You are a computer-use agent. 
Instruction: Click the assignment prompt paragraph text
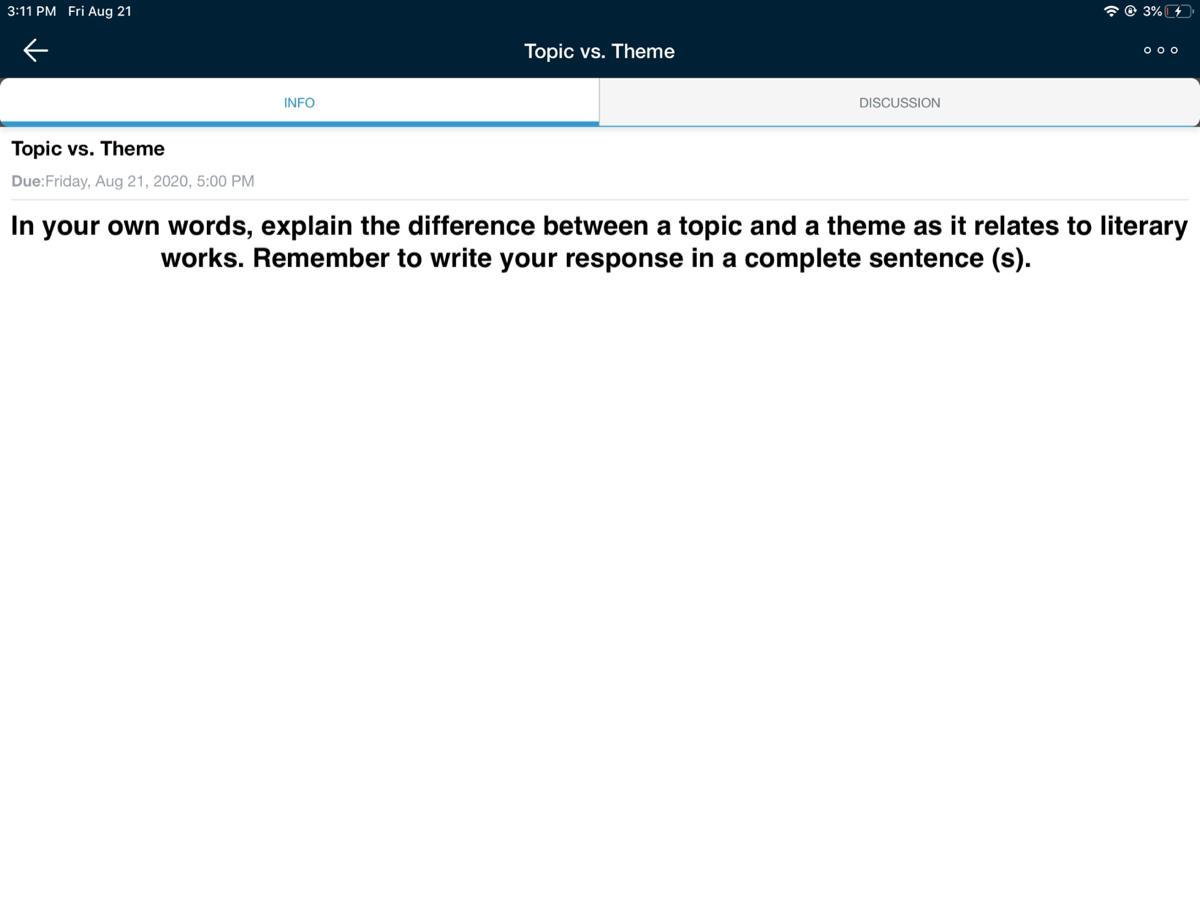pos(599,242)
